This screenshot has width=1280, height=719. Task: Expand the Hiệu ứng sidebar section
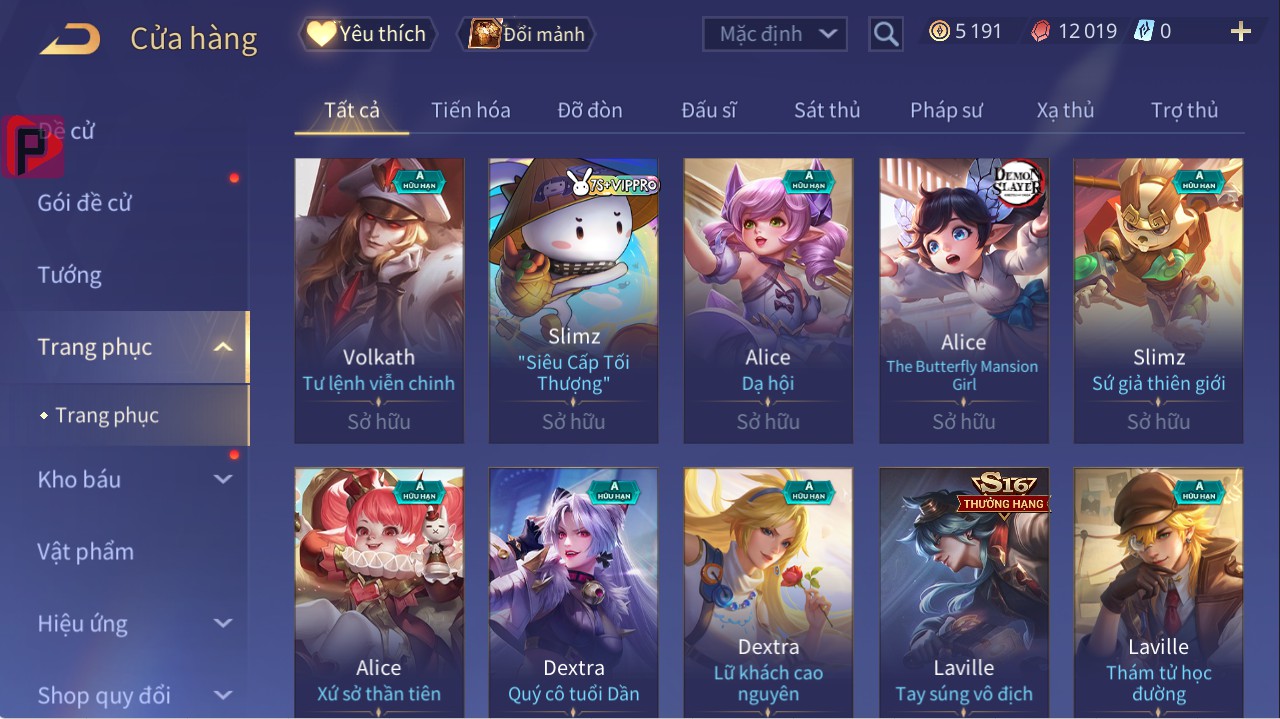223,624
